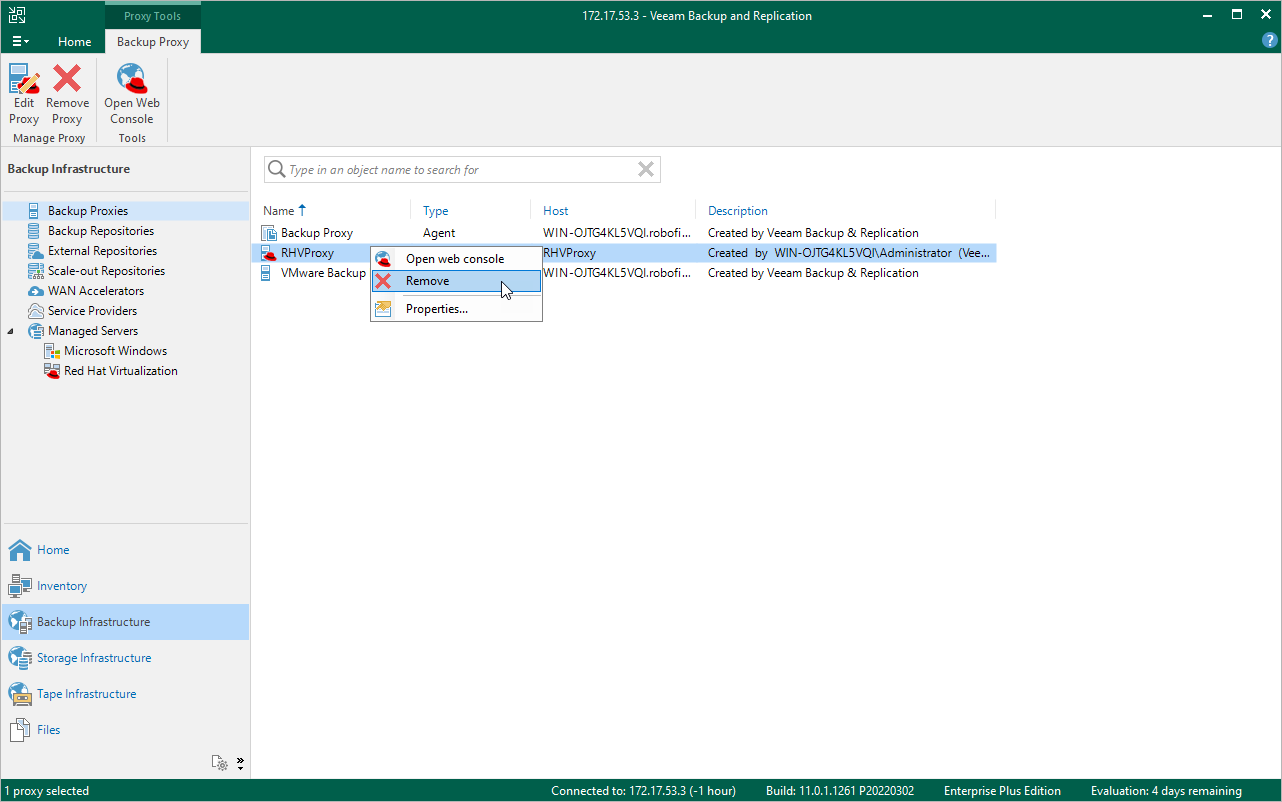Collapse the Managed Servers tree node

tap(11, 331)
